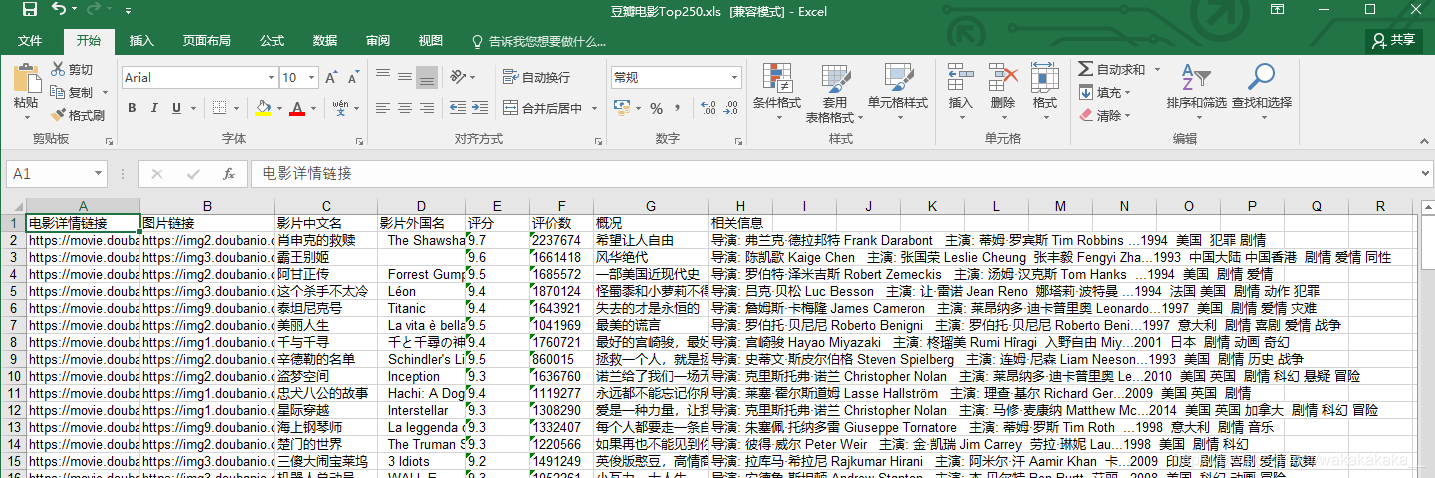1435x478 pixels.
Task: Toggle left text alignment
Action: (383, 108)
